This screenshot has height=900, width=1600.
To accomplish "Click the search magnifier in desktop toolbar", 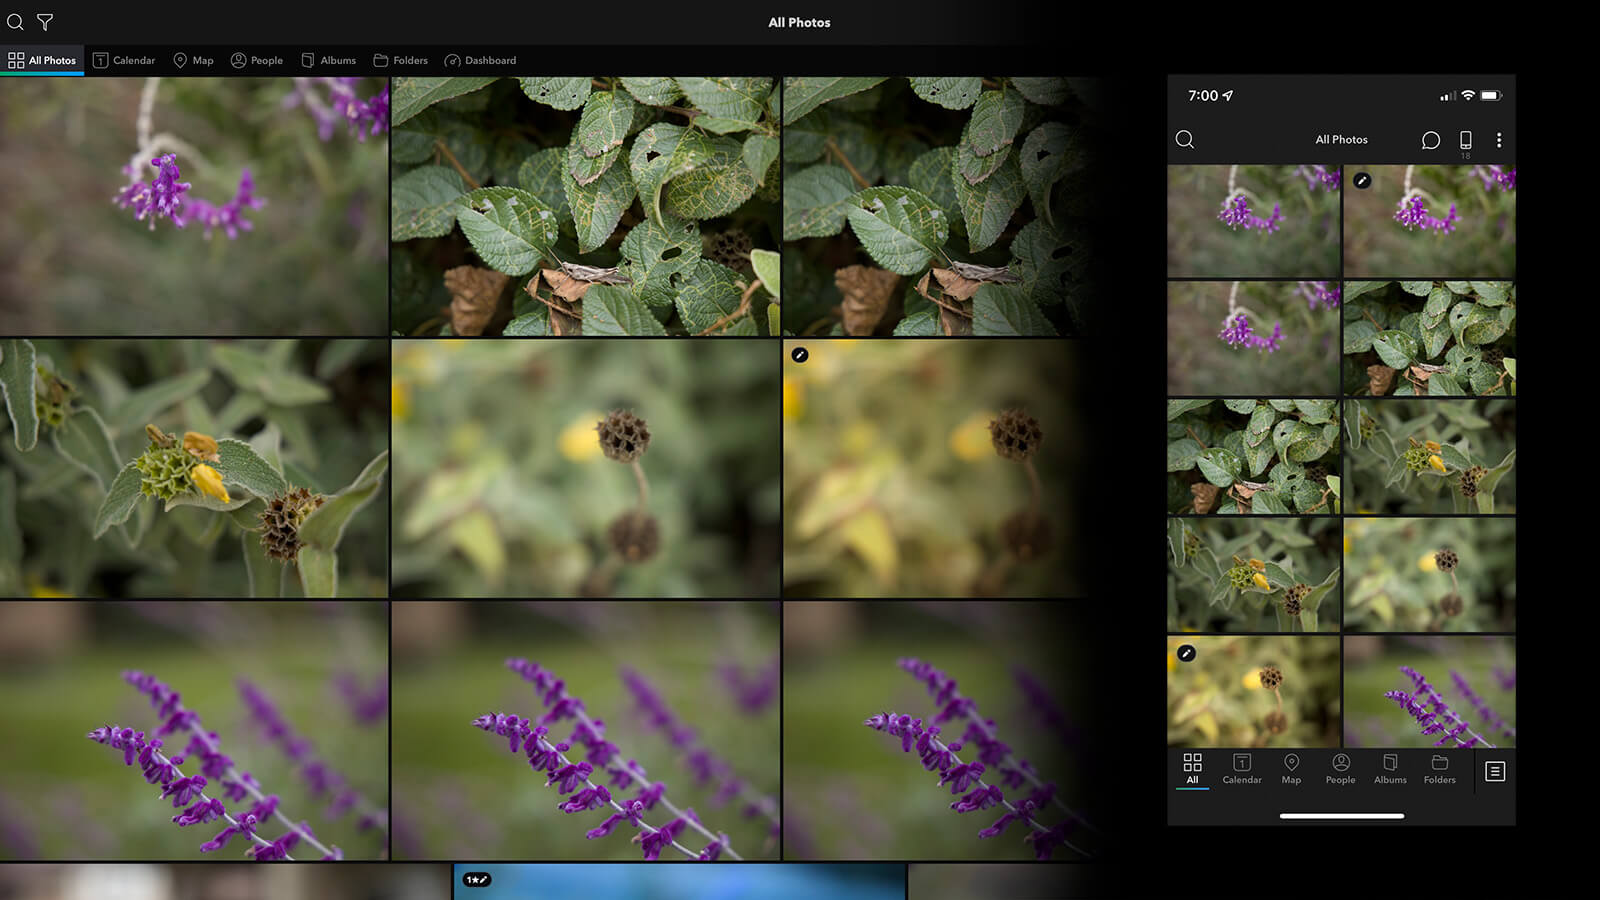I will click(15, 22).
